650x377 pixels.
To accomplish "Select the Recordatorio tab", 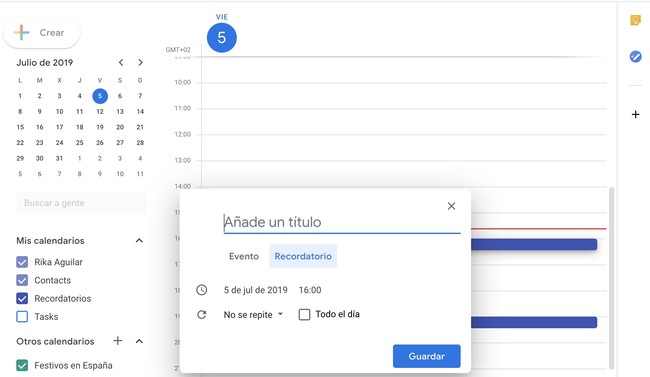I will (303, 256).
